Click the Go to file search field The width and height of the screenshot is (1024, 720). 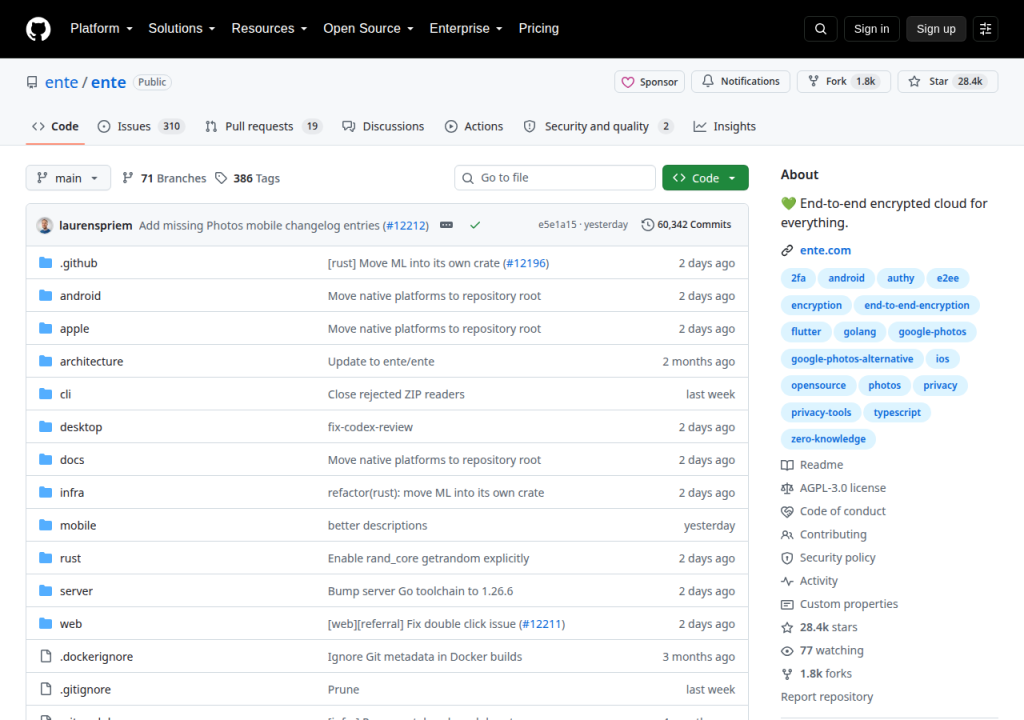pyautogui.click(x=554, y=178)
